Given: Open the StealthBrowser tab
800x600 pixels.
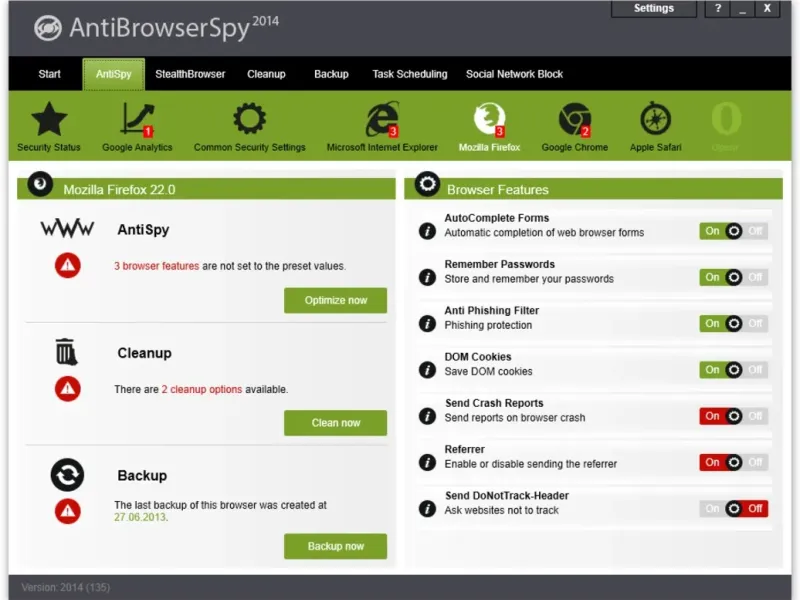Looking at the screenshot, I should pyautogui.click(x=190, y=74).
